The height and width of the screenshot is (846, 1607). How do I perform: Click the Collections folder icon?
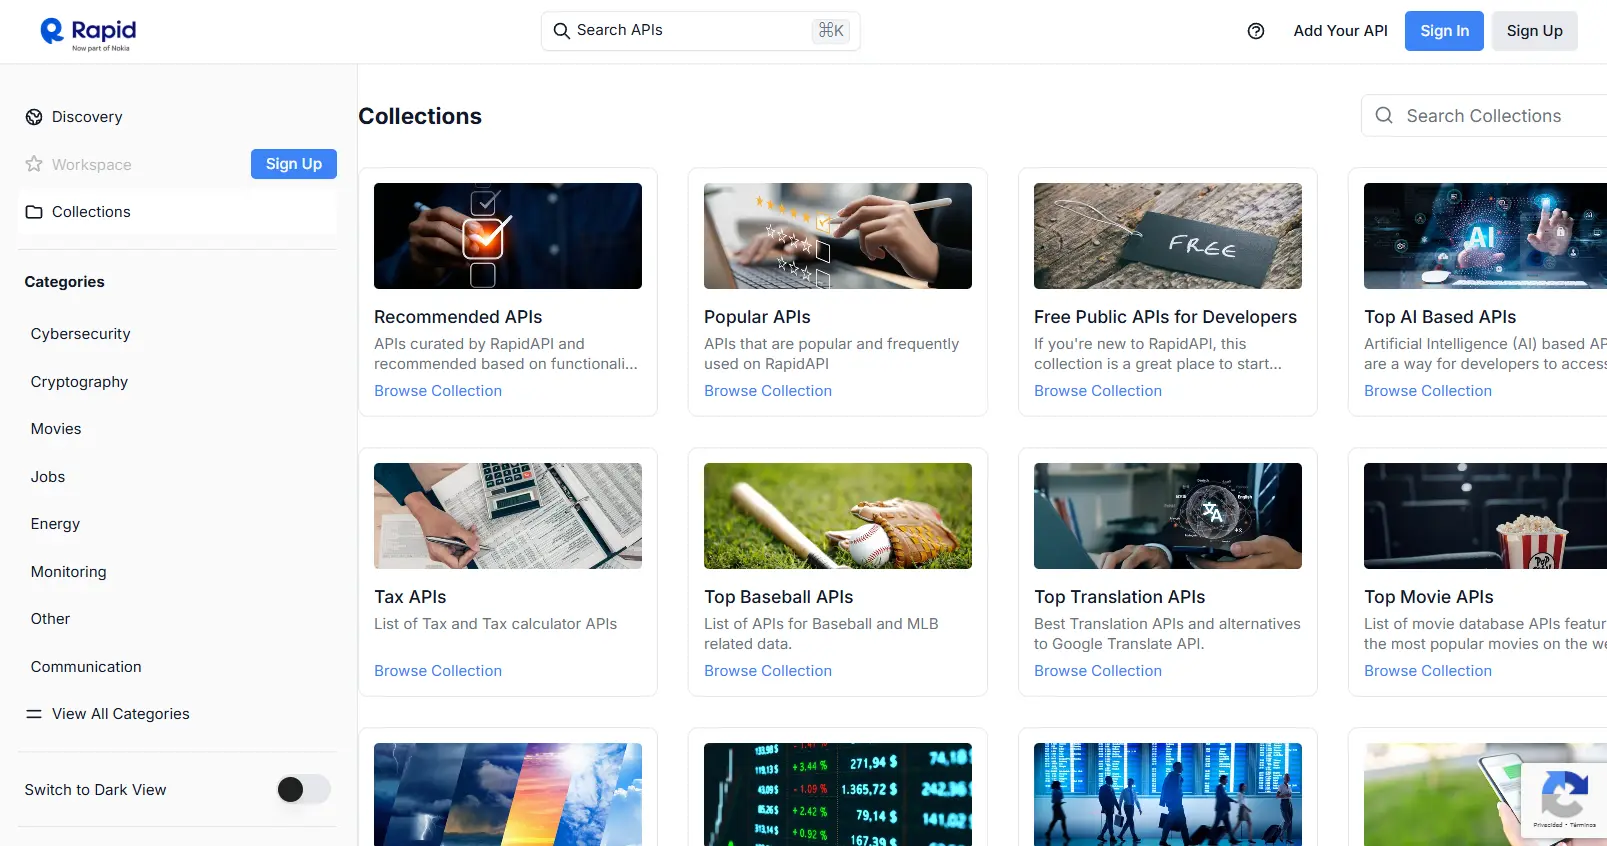pyautogui.click(x=34, y=212)
